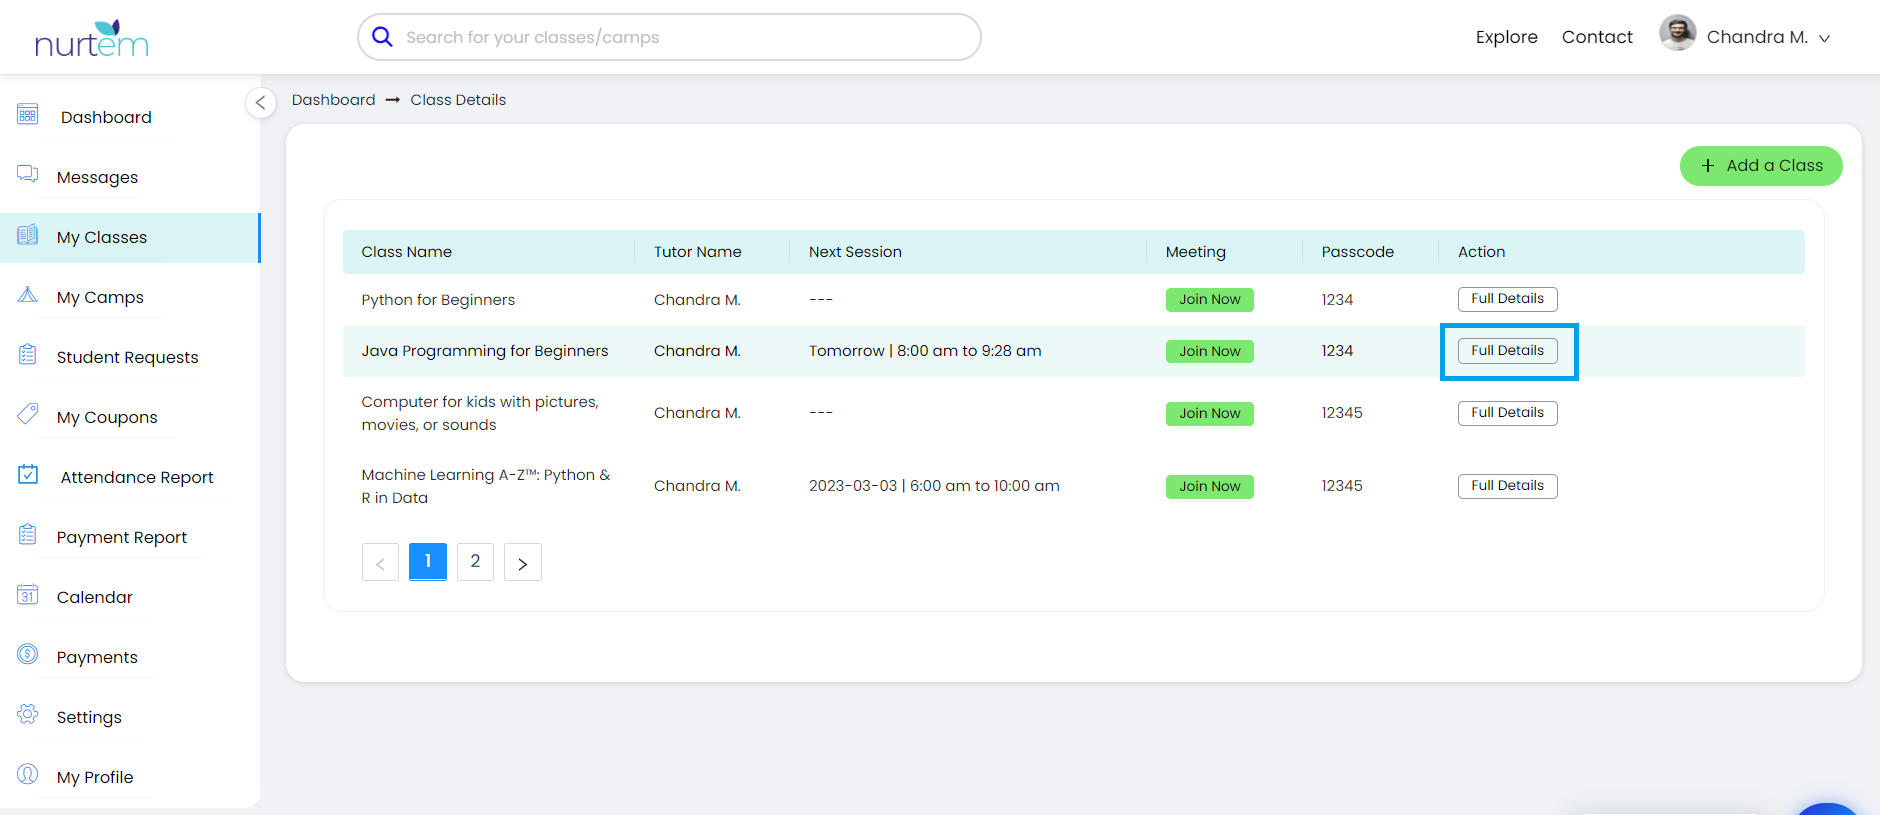
Task: Click the Dashboard grid icon in sidebar
Action: [x=28, y=115]
